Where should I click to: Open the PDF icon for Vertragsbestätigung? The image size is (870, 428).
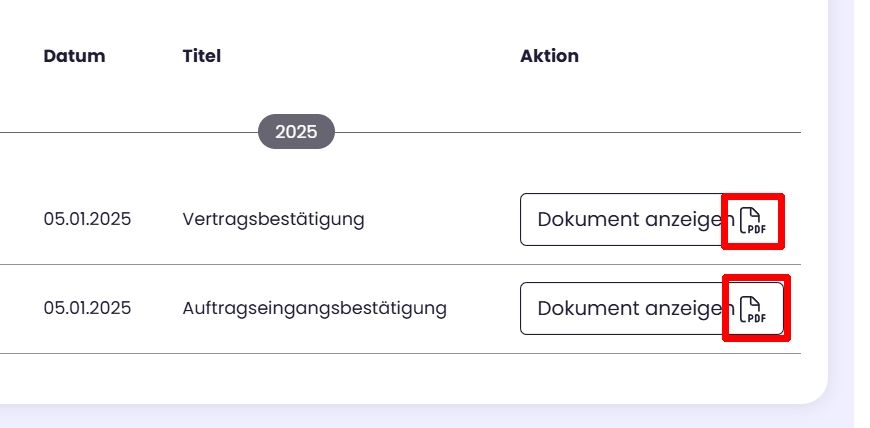752,220
